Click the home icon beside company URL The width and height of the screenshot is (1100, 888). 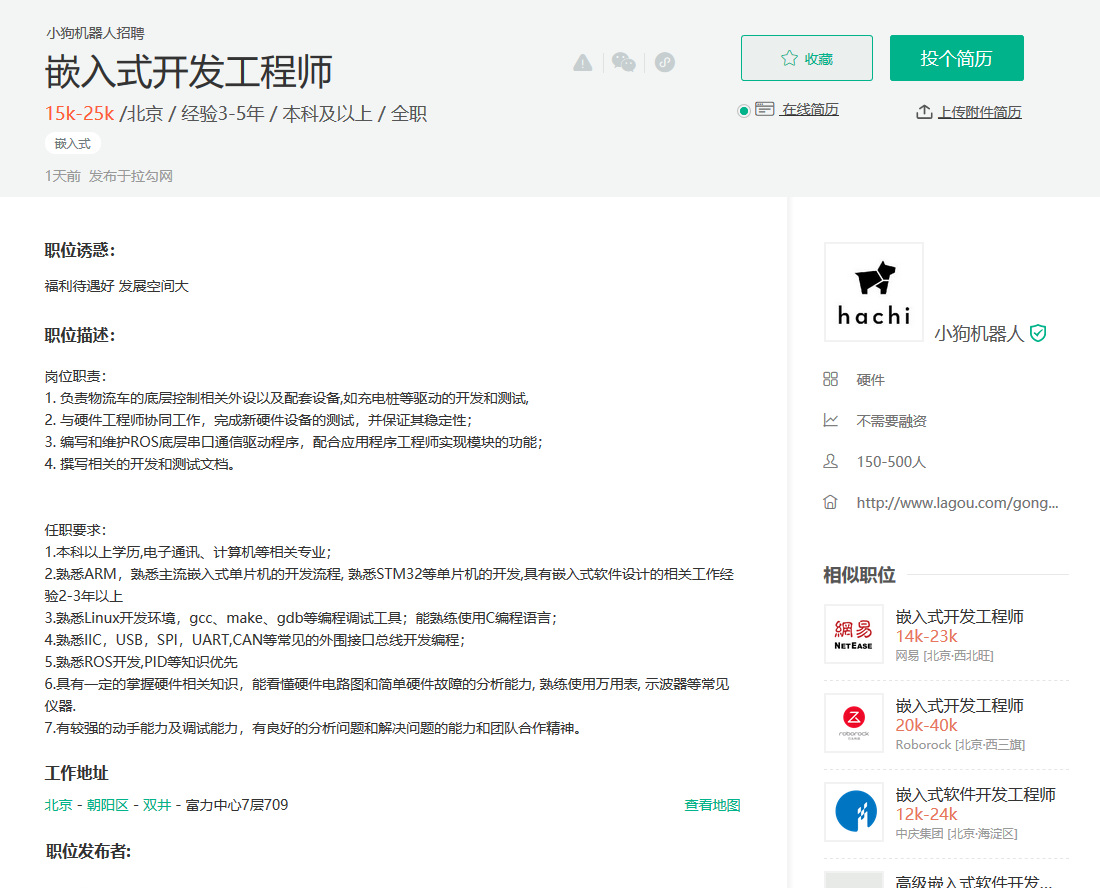coord(831,502)
